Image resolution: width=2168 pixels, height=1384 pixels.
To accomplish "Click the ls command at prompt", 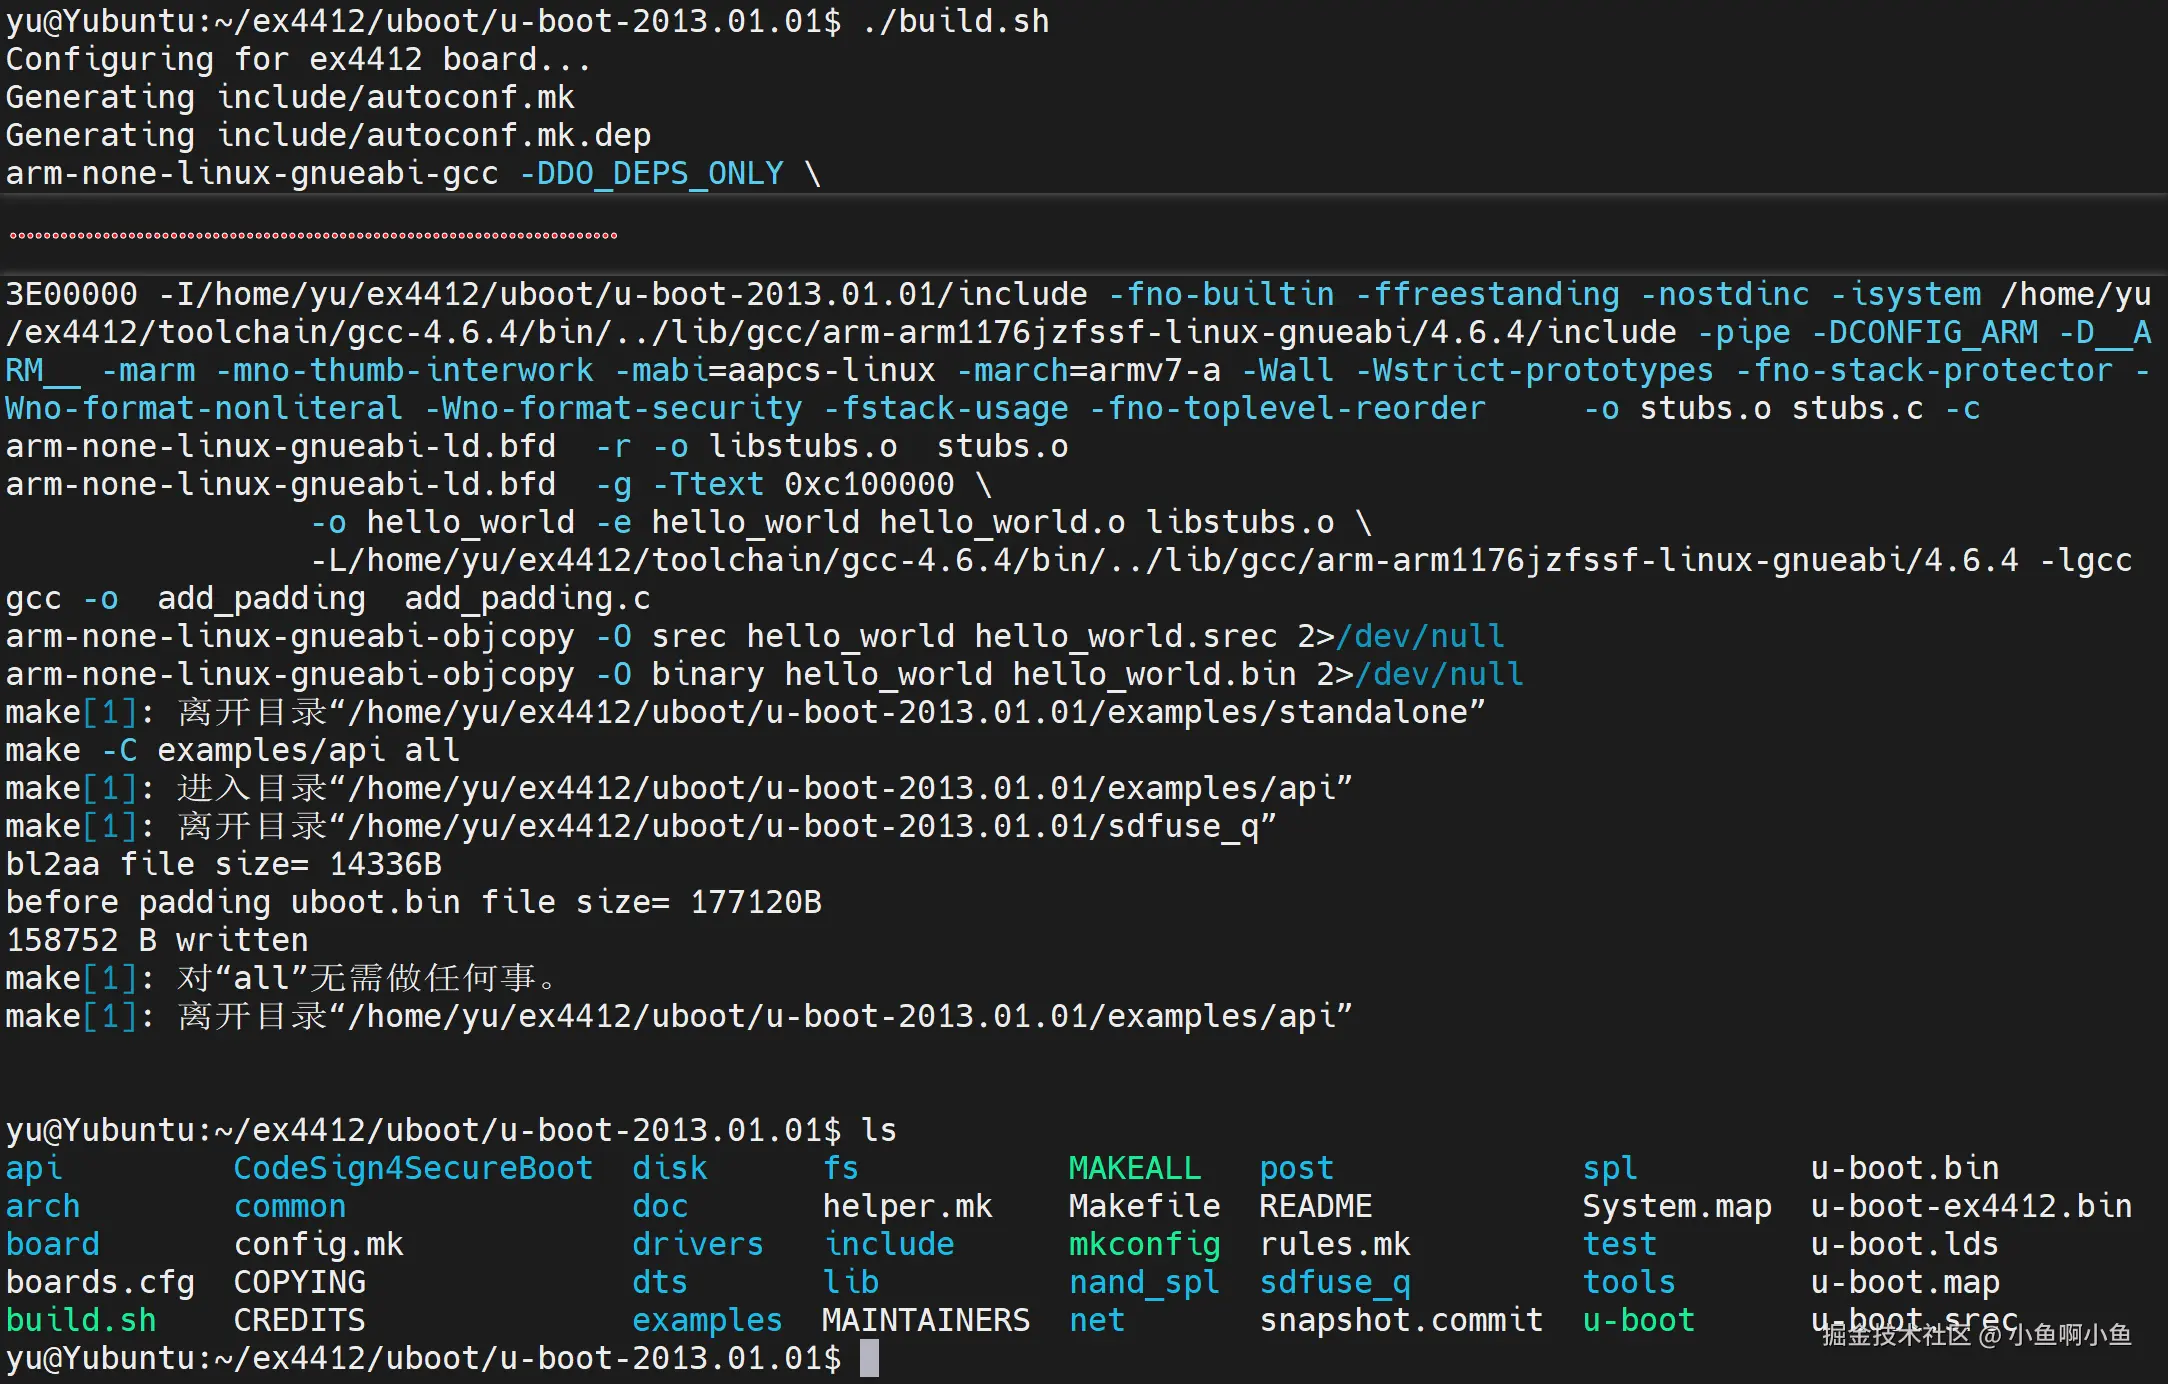I will (878, 1130).
